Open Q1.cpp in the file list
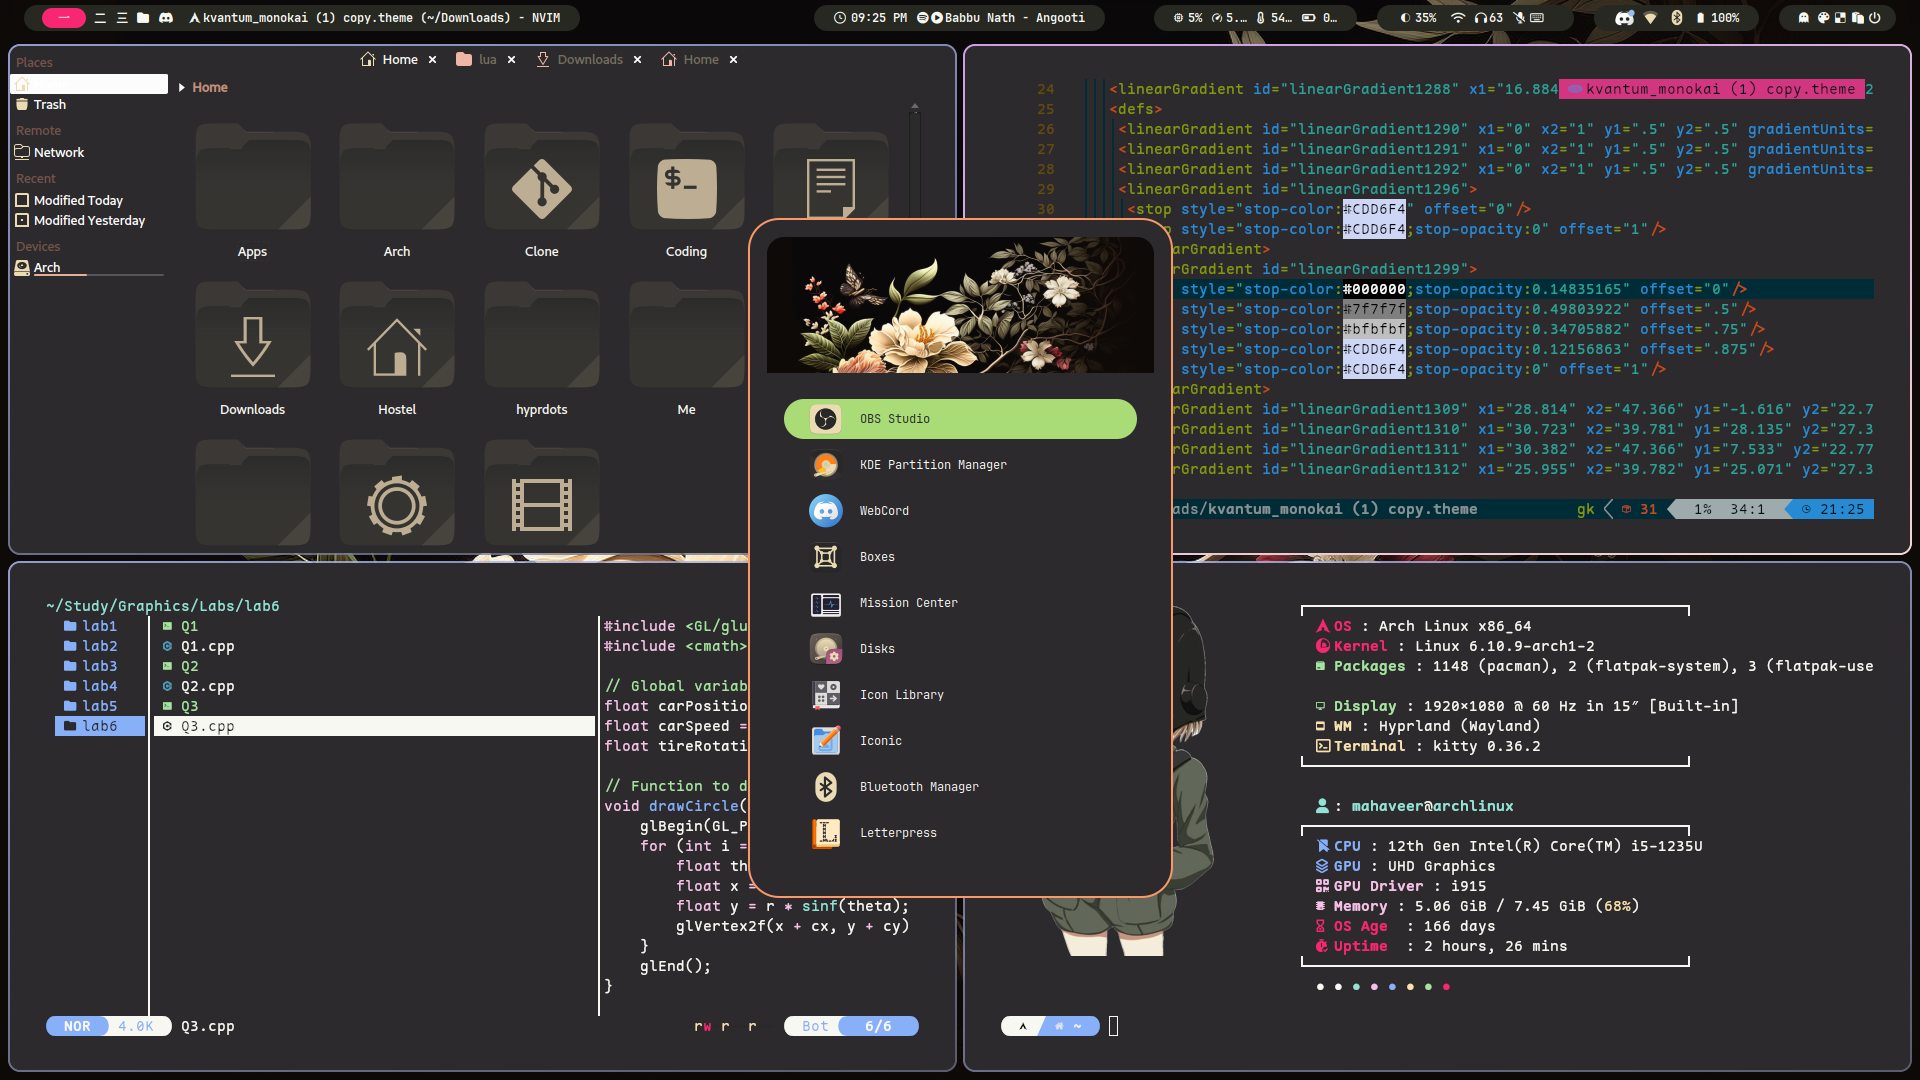 (x=207, y=646)
